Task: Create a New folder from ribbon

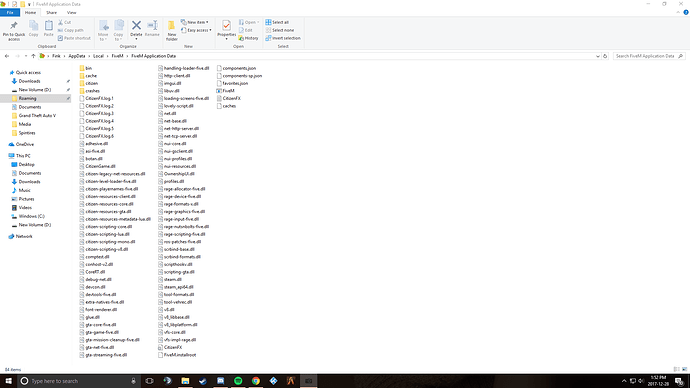Action: 172,30
